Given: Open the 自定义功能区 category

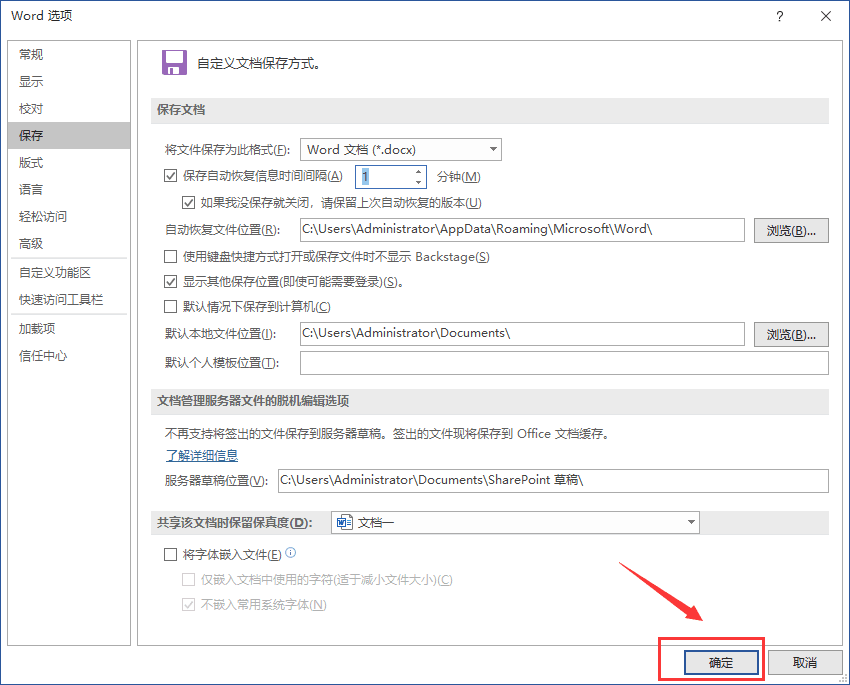Looking at the screenshot, I should (x=69, y=273).
